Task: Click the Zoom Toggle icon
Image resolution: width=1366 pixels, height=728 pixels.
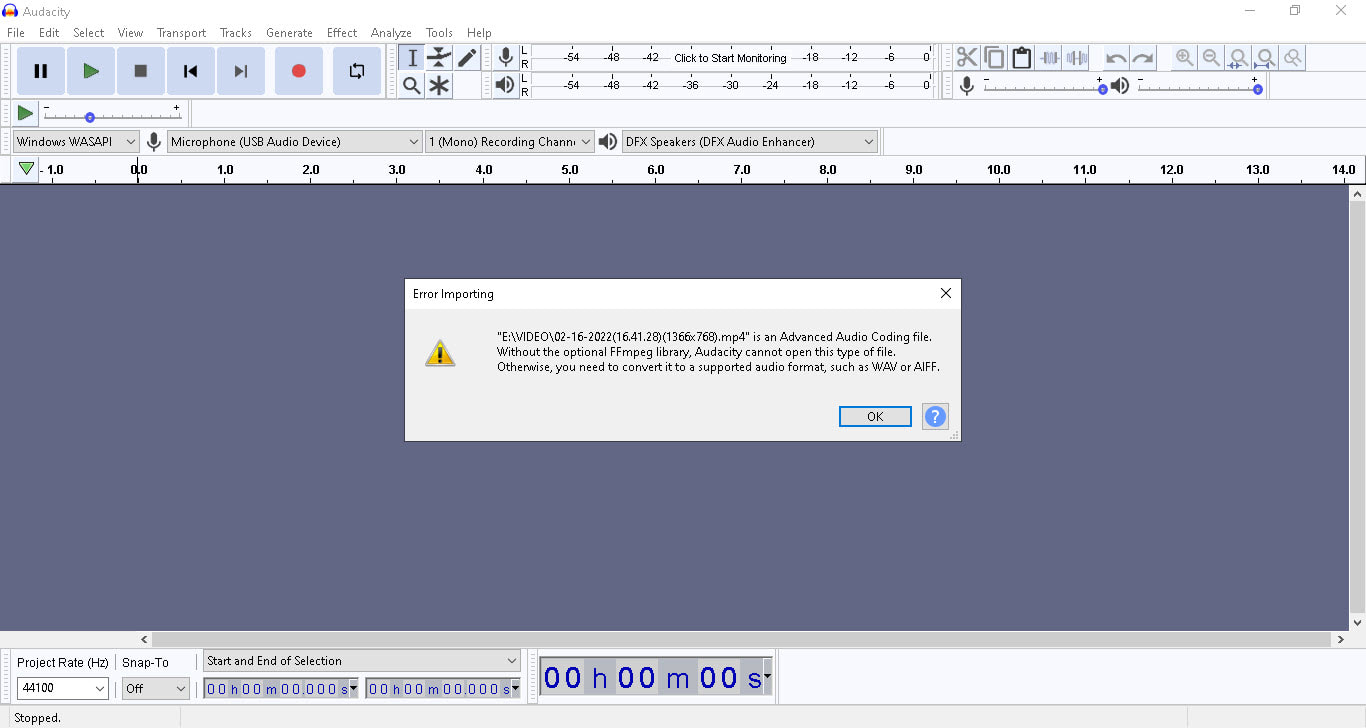Action: pos(1292,58)
